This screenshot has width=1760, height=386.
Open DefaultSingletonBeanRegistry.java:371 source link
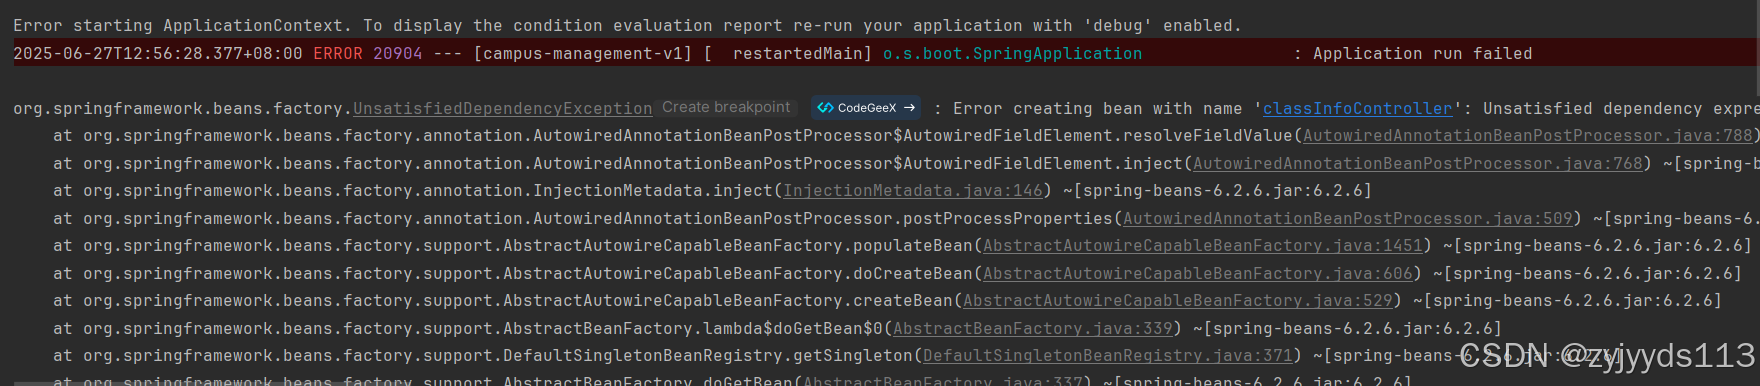(1107, 356)
